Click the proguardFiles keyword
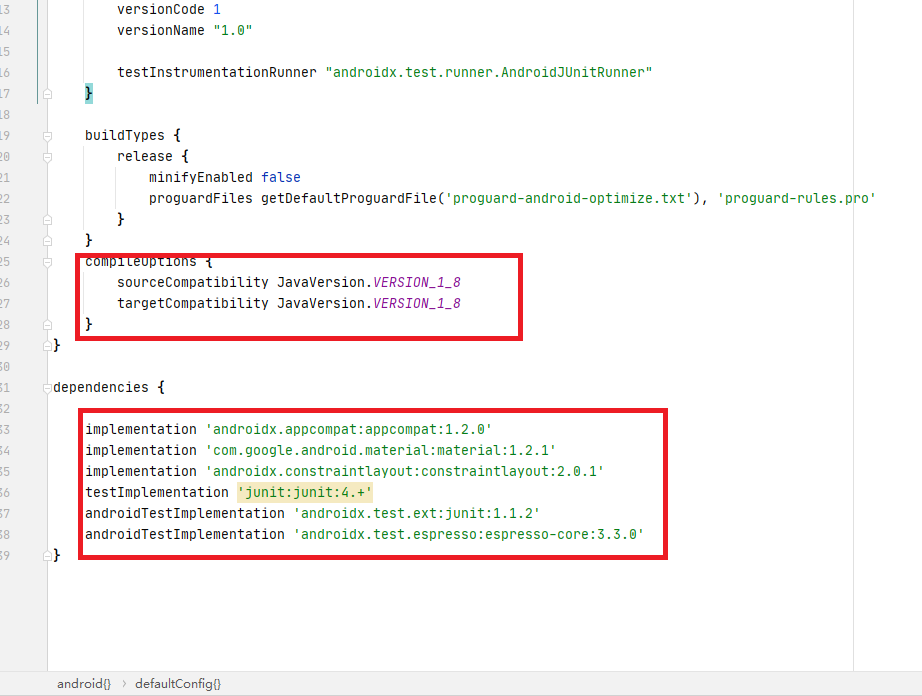The height and width of the screenshot is (696, 922). point(201,199)
